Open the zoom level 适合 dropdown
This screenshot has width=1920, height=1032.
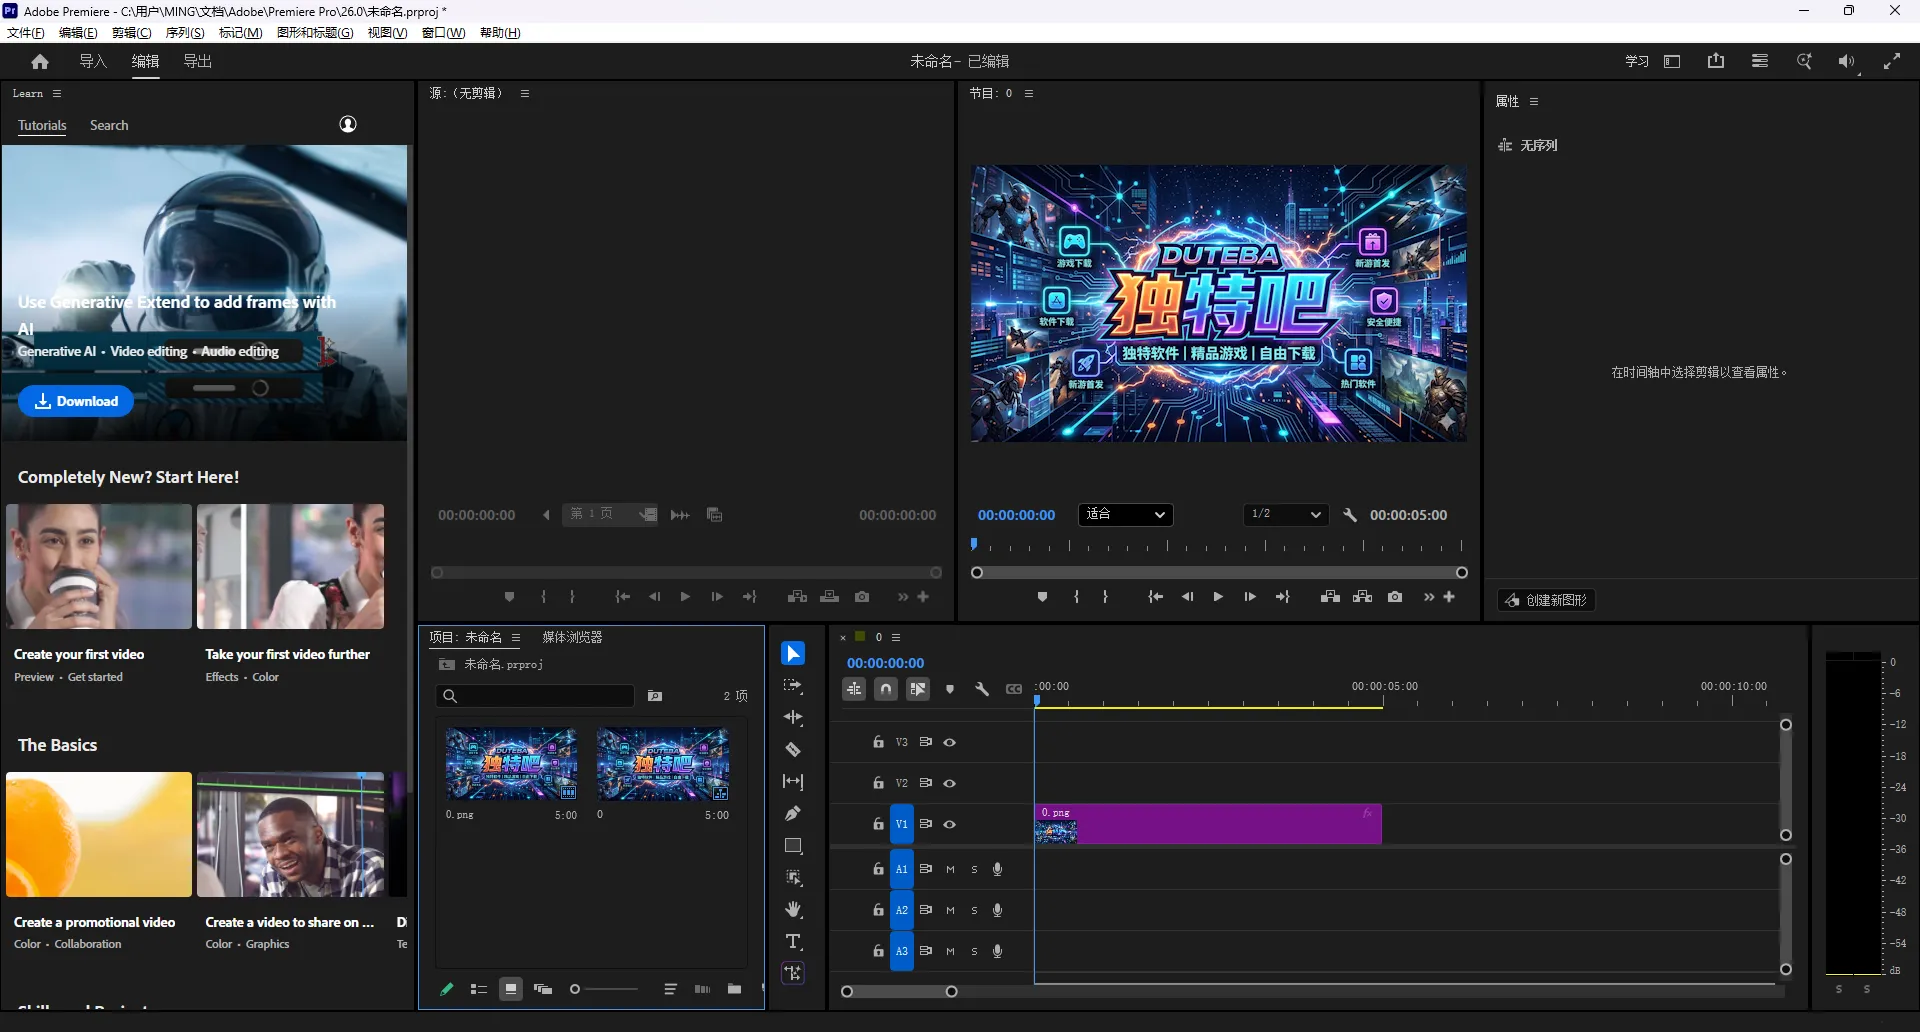point(1125,514)
